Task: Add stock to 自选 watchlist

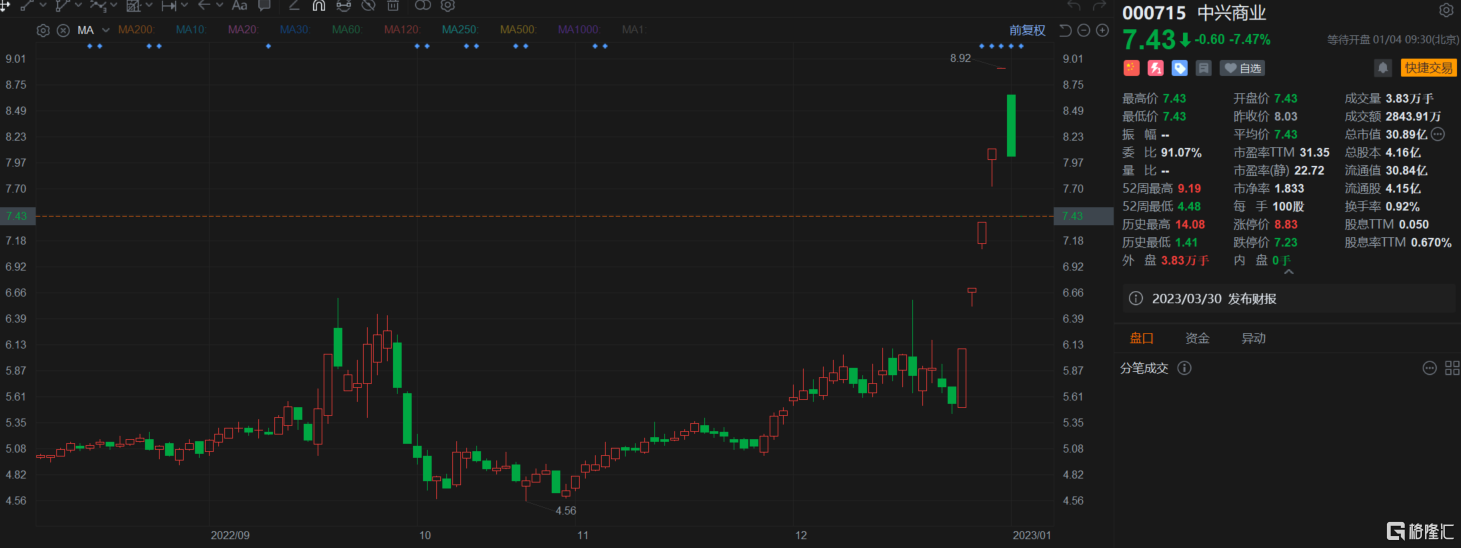Action: 1242,68
